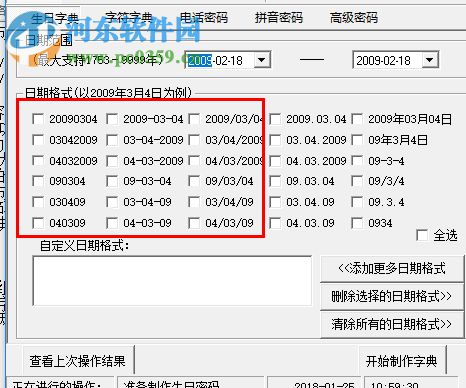Open the 高级密码 tab

point(354,17)
